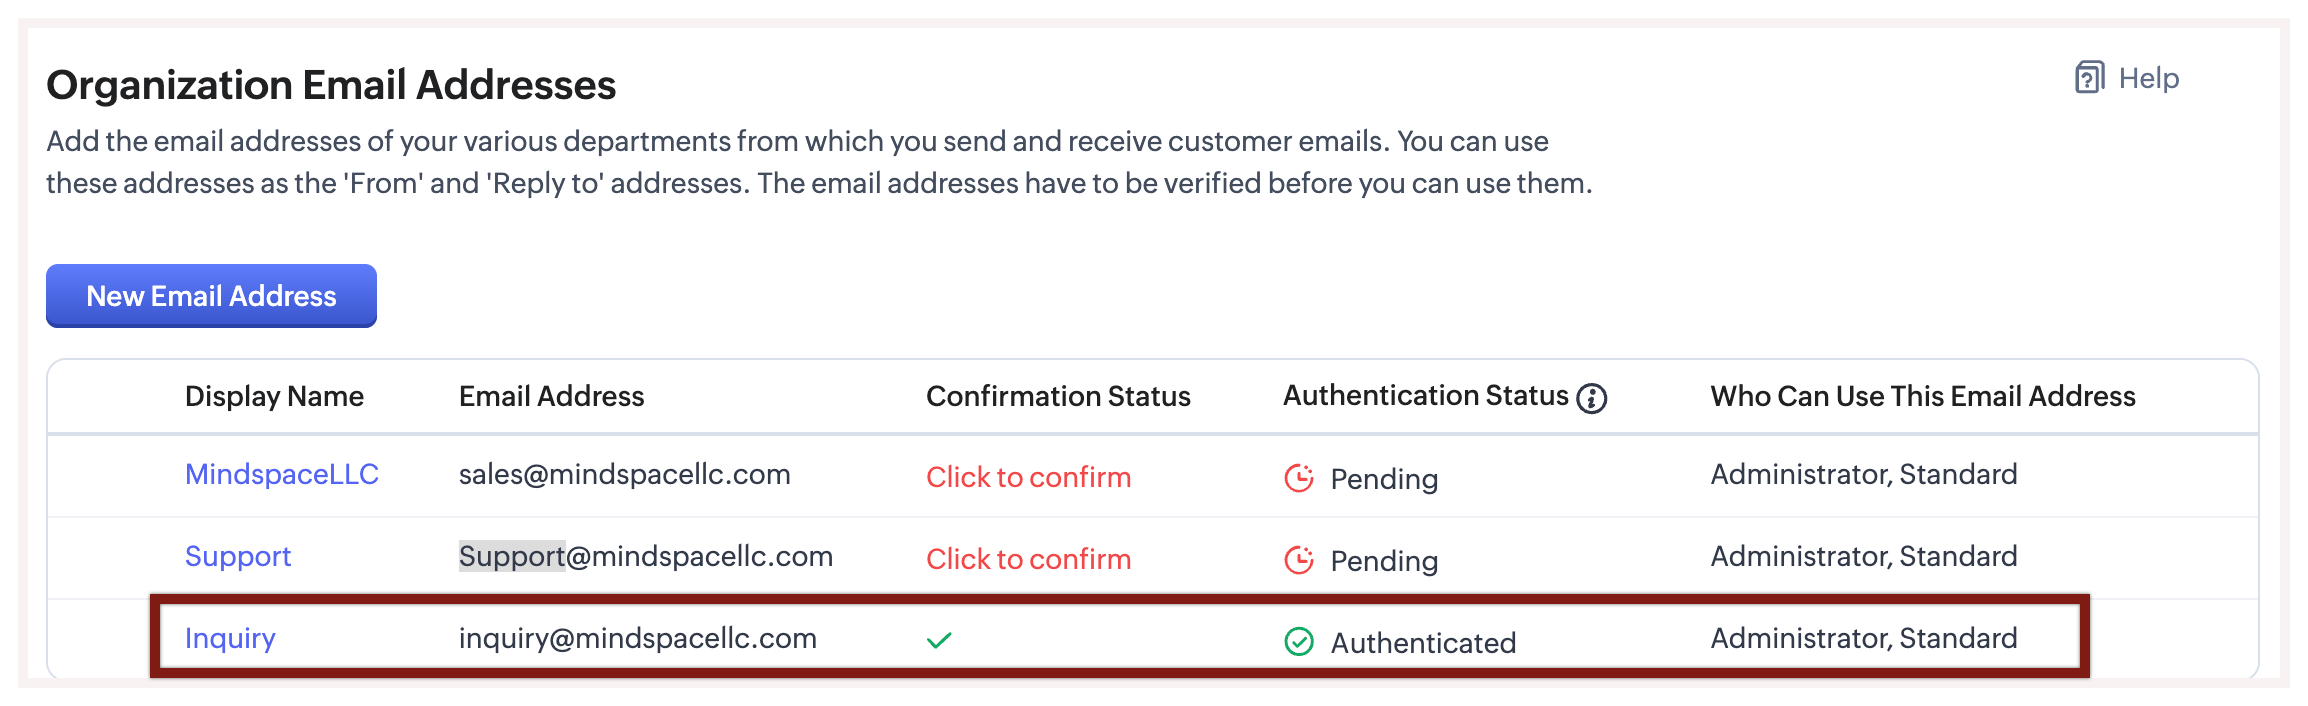Viewport: 2308px width, 706px height.
Task: Click the Email Address column header
Action: tap(551, 396)
